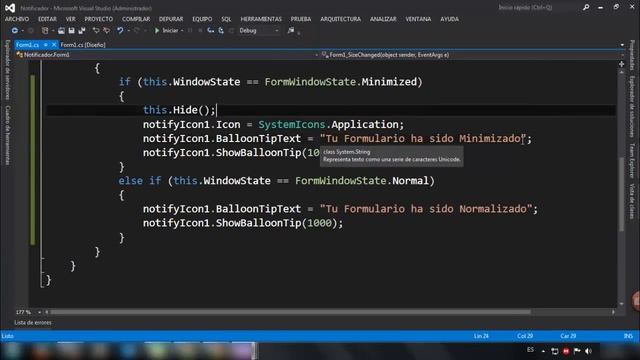The height and width of the screenshot is (360, 640).
Task: Click the red recording tray icon
Action: [x=566, y=351]
